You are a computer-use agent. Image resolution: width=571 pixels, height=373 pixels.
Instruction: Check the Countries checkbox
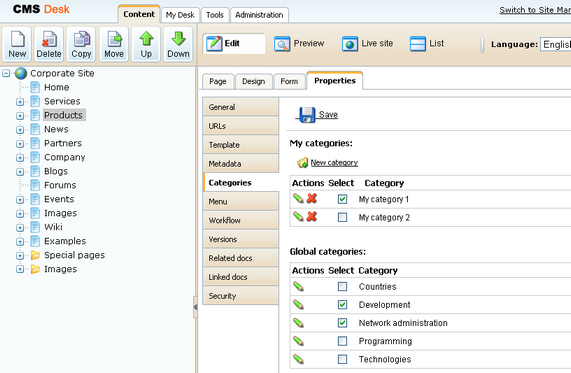click(342, 287)
